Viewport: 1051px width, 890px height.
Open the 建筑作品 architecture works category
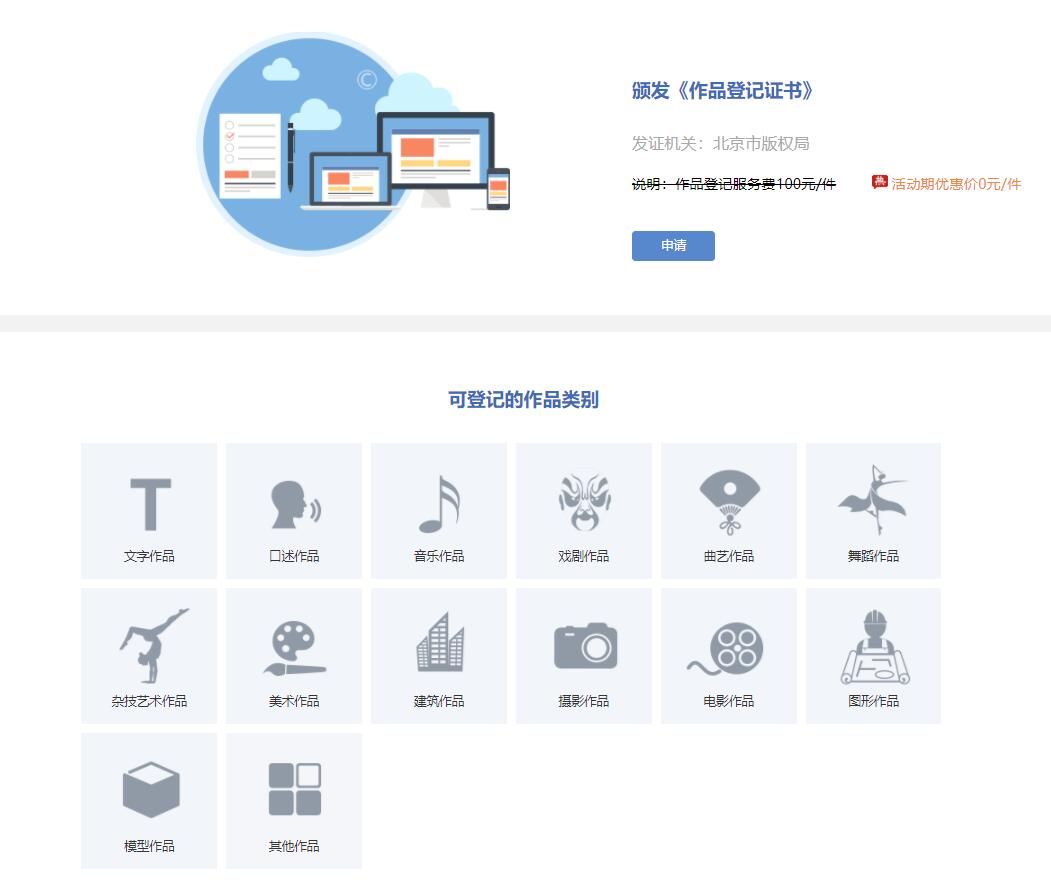(x=438, y=655)
